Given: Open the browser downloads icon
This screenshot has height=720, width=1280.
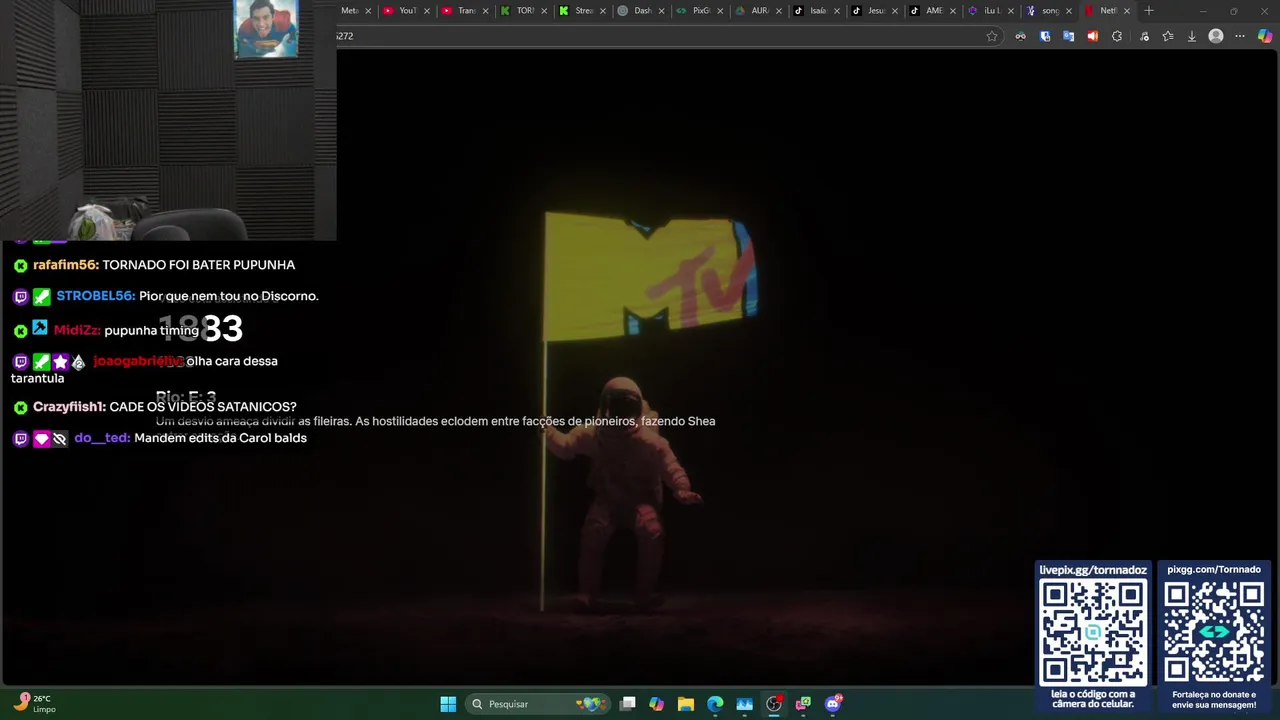Looking at the screenshot, I should 1191,36.
